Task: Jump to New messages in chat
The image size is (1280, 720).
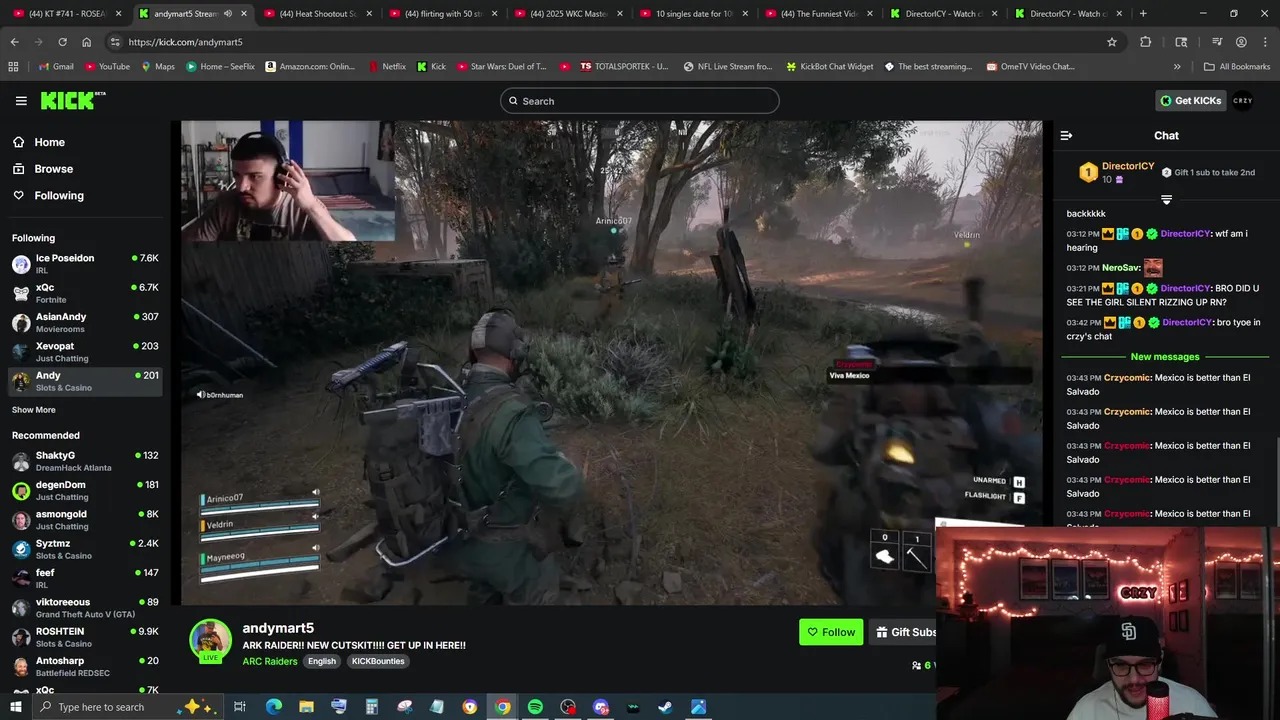Action: point(1165,357)
